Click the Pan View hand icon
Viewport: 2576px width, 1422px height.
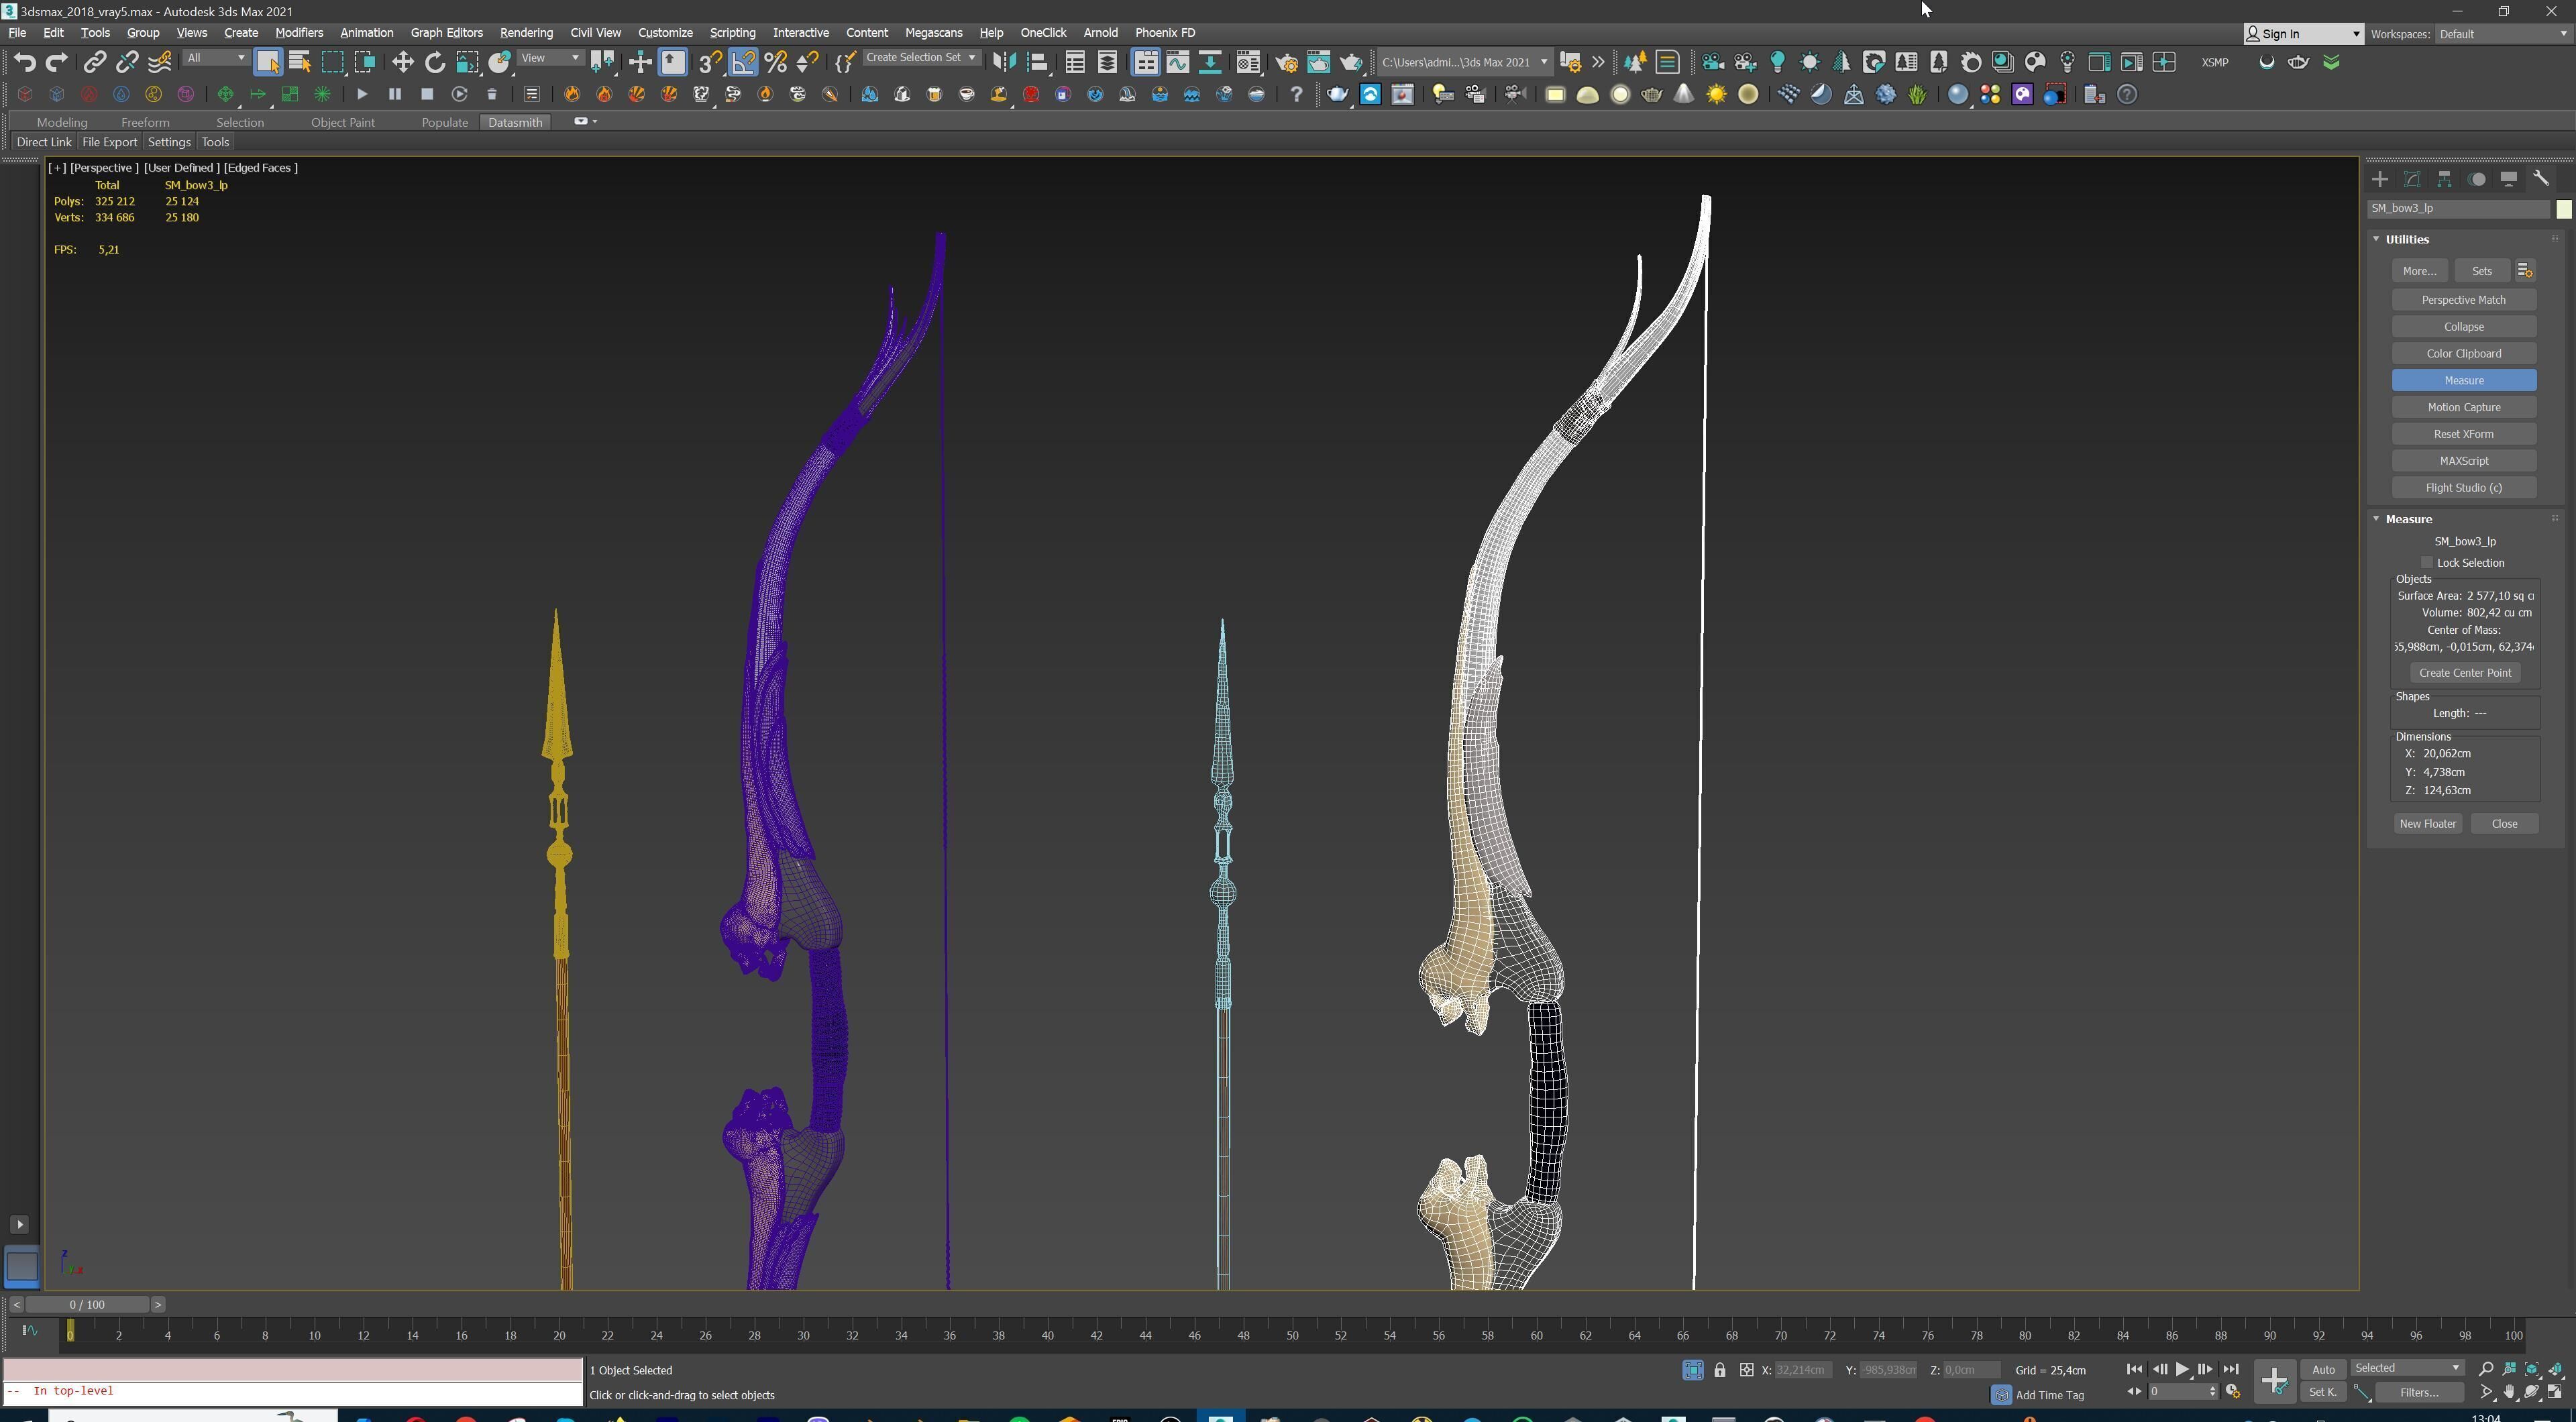tap(2510, 1392)
